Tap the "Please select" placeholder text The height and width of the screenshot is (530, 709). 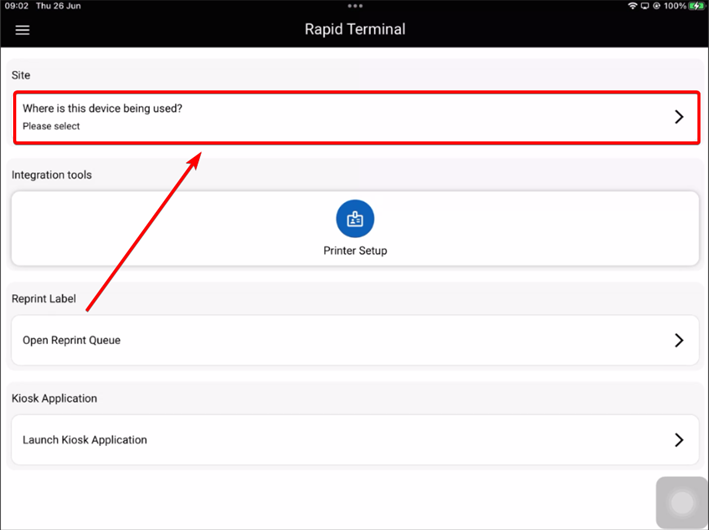(x=51, y=127)
